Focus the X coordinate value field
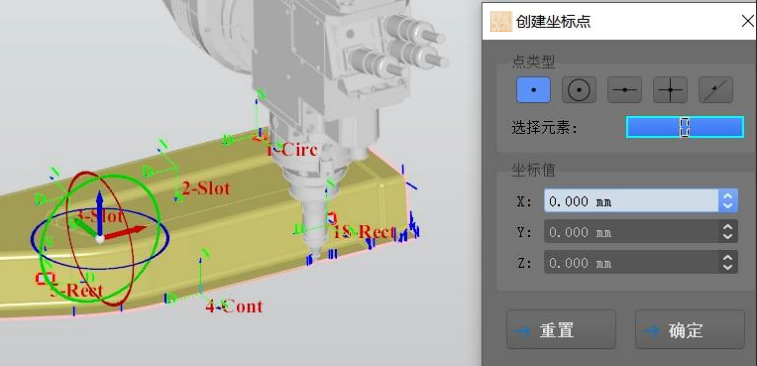This screenshot has width=757, height=366. tap(631, 200)
